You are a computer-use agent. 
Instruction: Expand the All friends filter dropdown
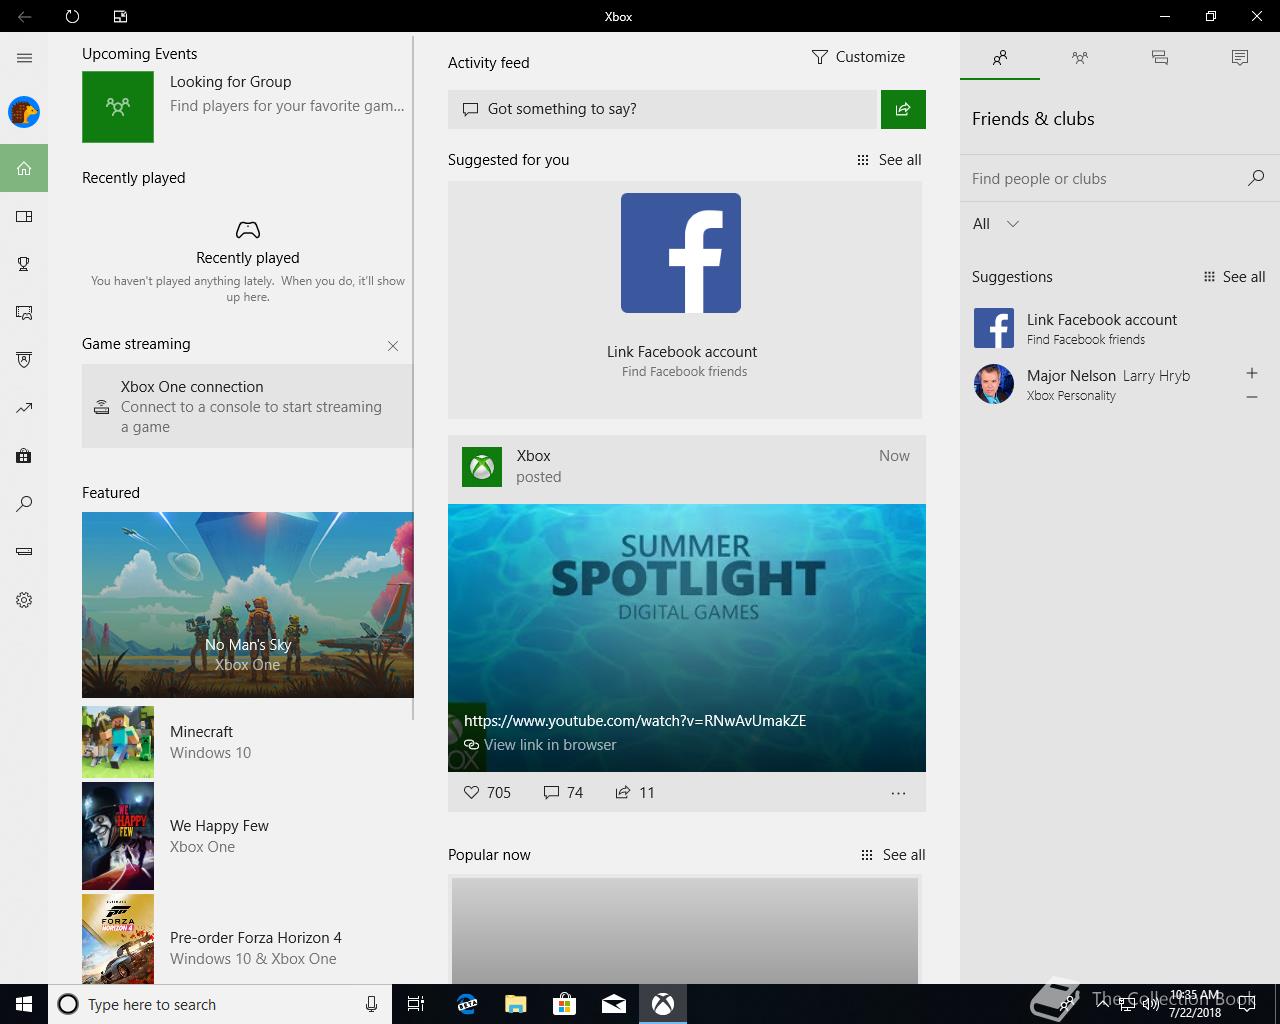tap(996, 224)
